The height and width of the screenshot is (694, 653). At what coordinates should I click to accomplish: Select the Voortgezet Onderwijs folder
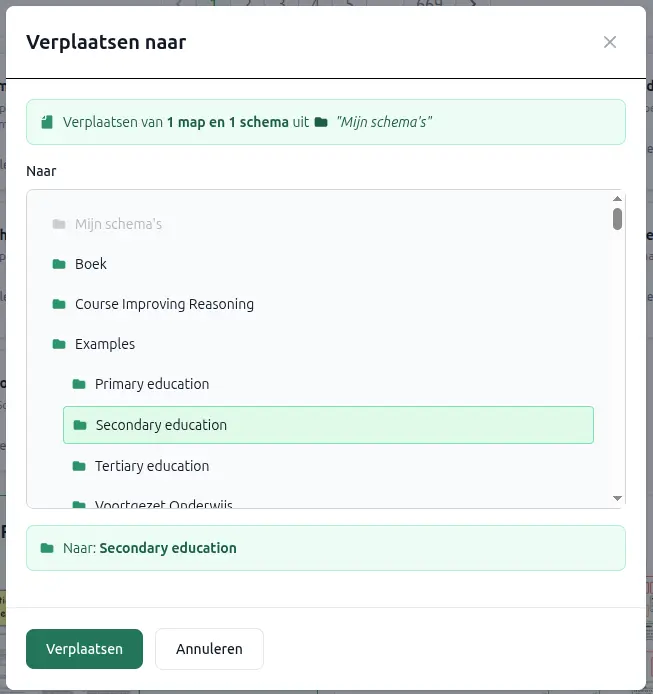click(x=164, y=503)
